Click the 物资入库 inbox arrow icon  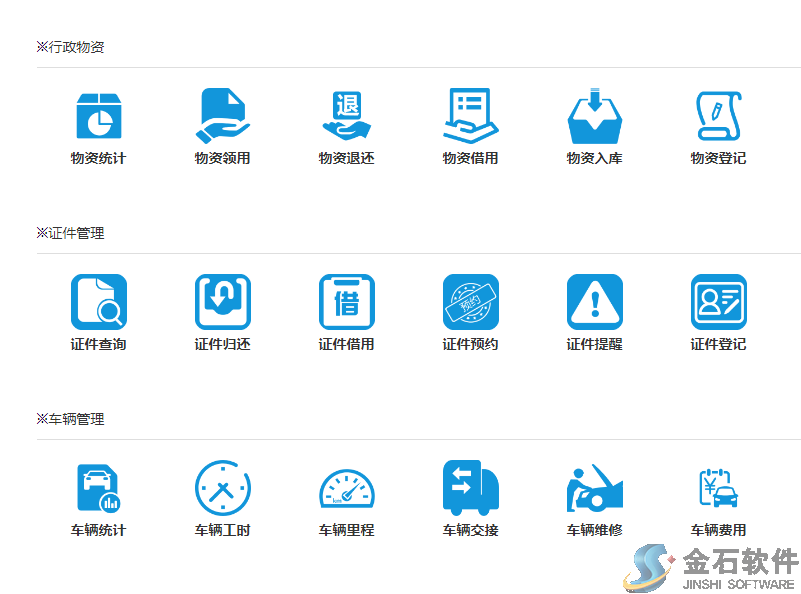(594, 116)
